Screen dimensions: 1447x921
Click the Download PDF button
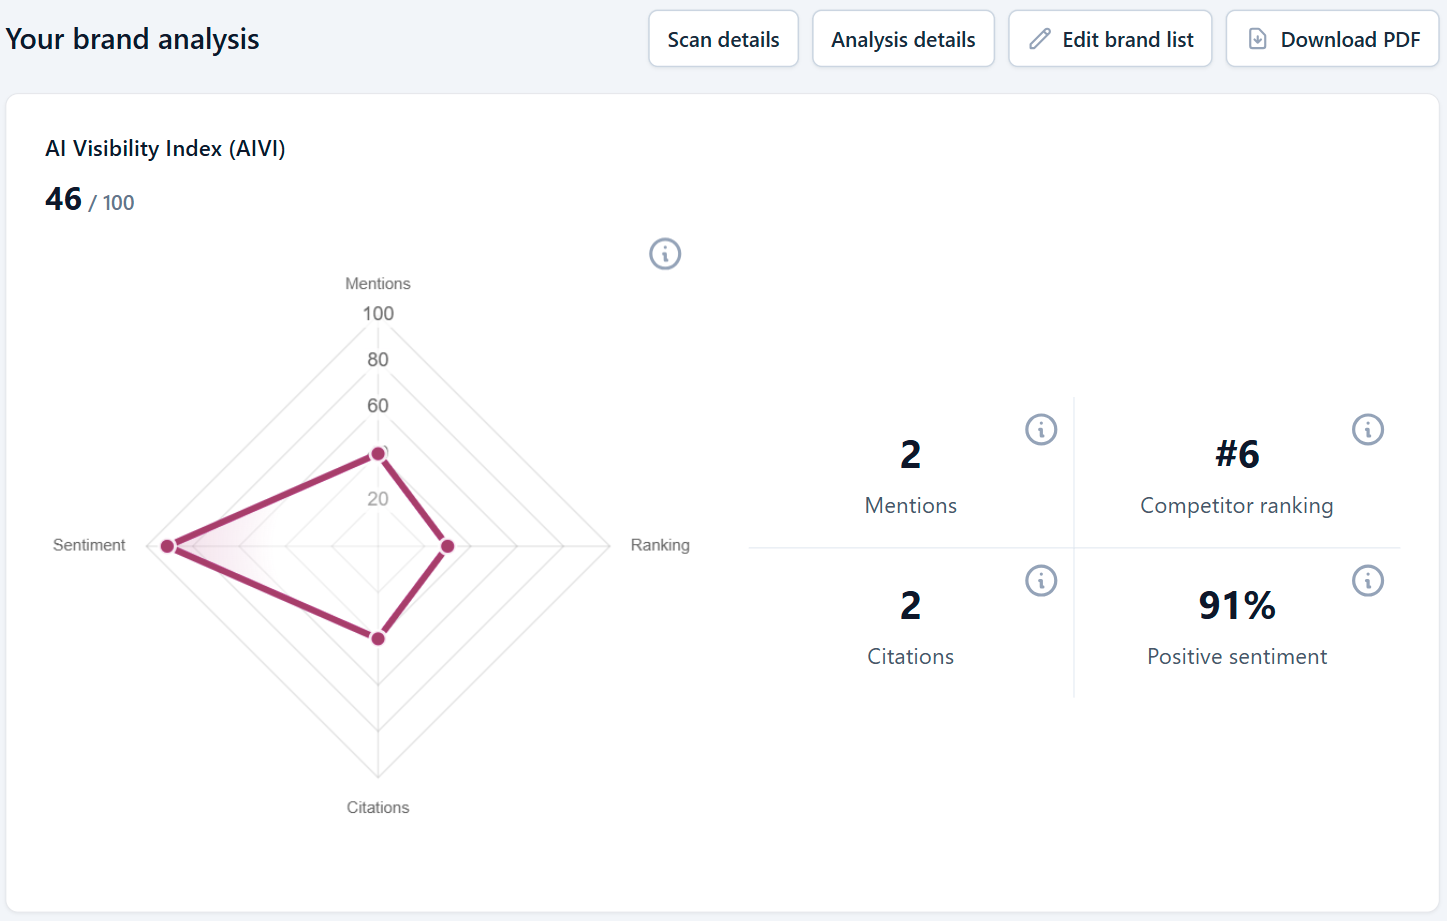click(1332, 39)
